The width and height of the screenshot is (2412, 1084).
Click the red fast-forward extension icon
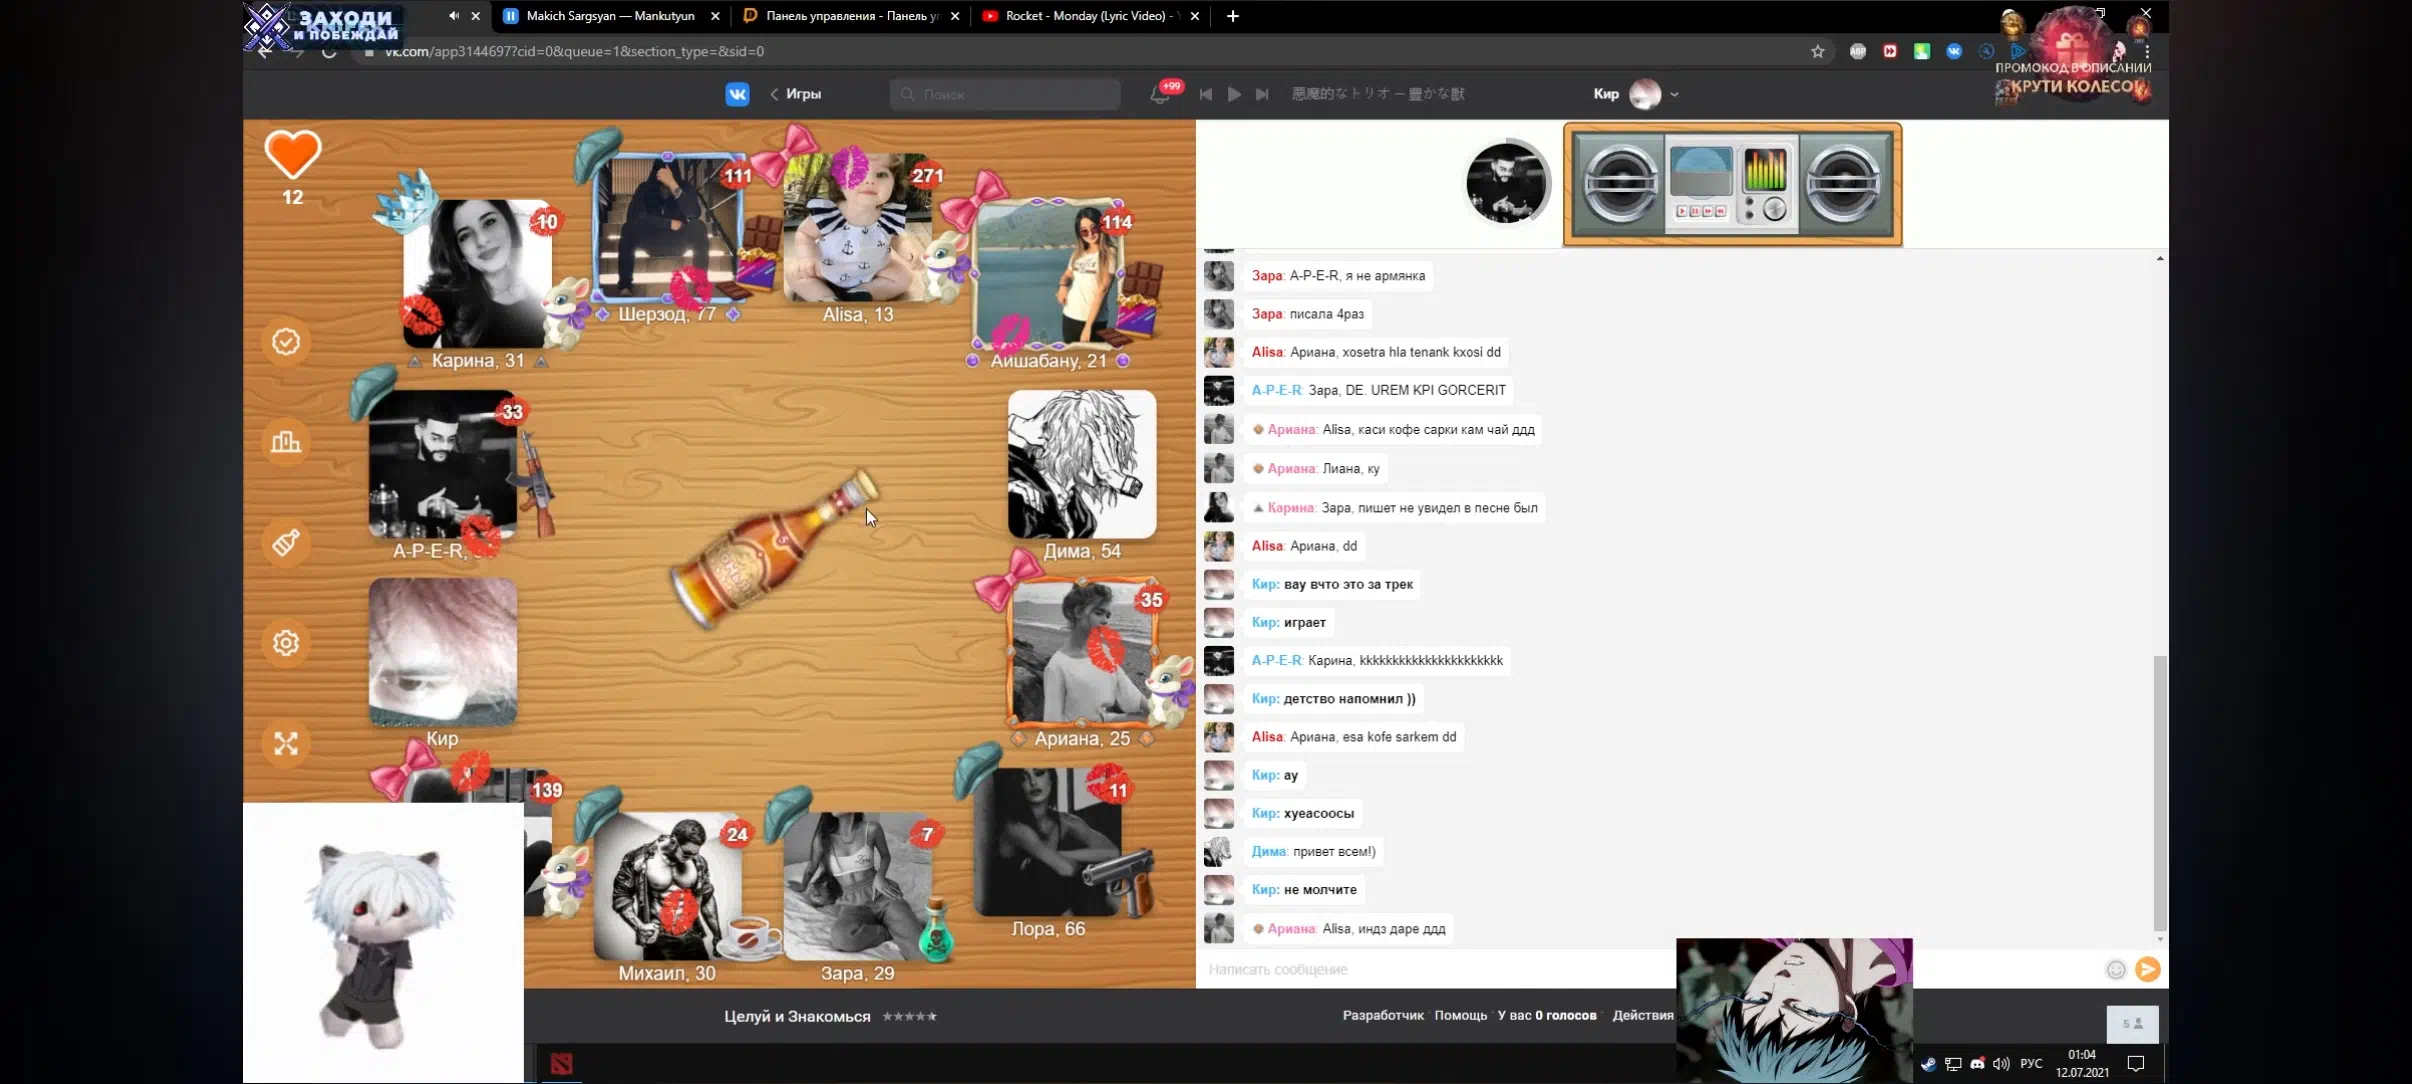pos(1890,51)
